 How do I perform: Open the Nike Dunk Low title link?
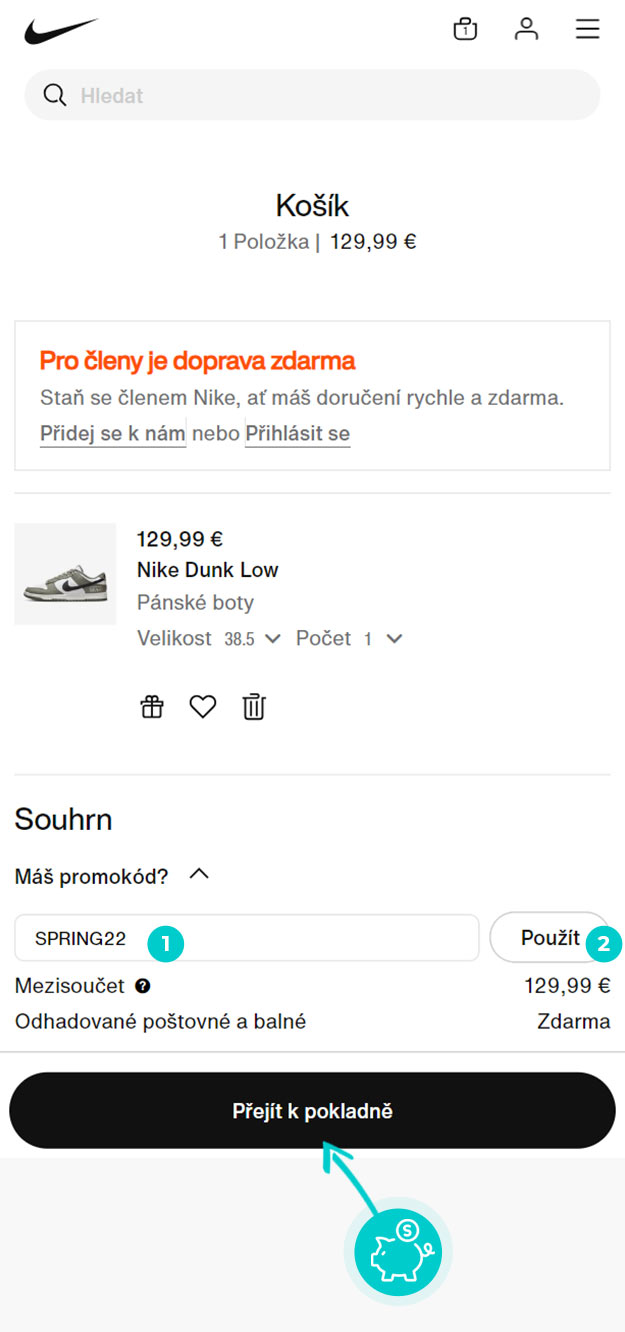click(x=207, y=570)
